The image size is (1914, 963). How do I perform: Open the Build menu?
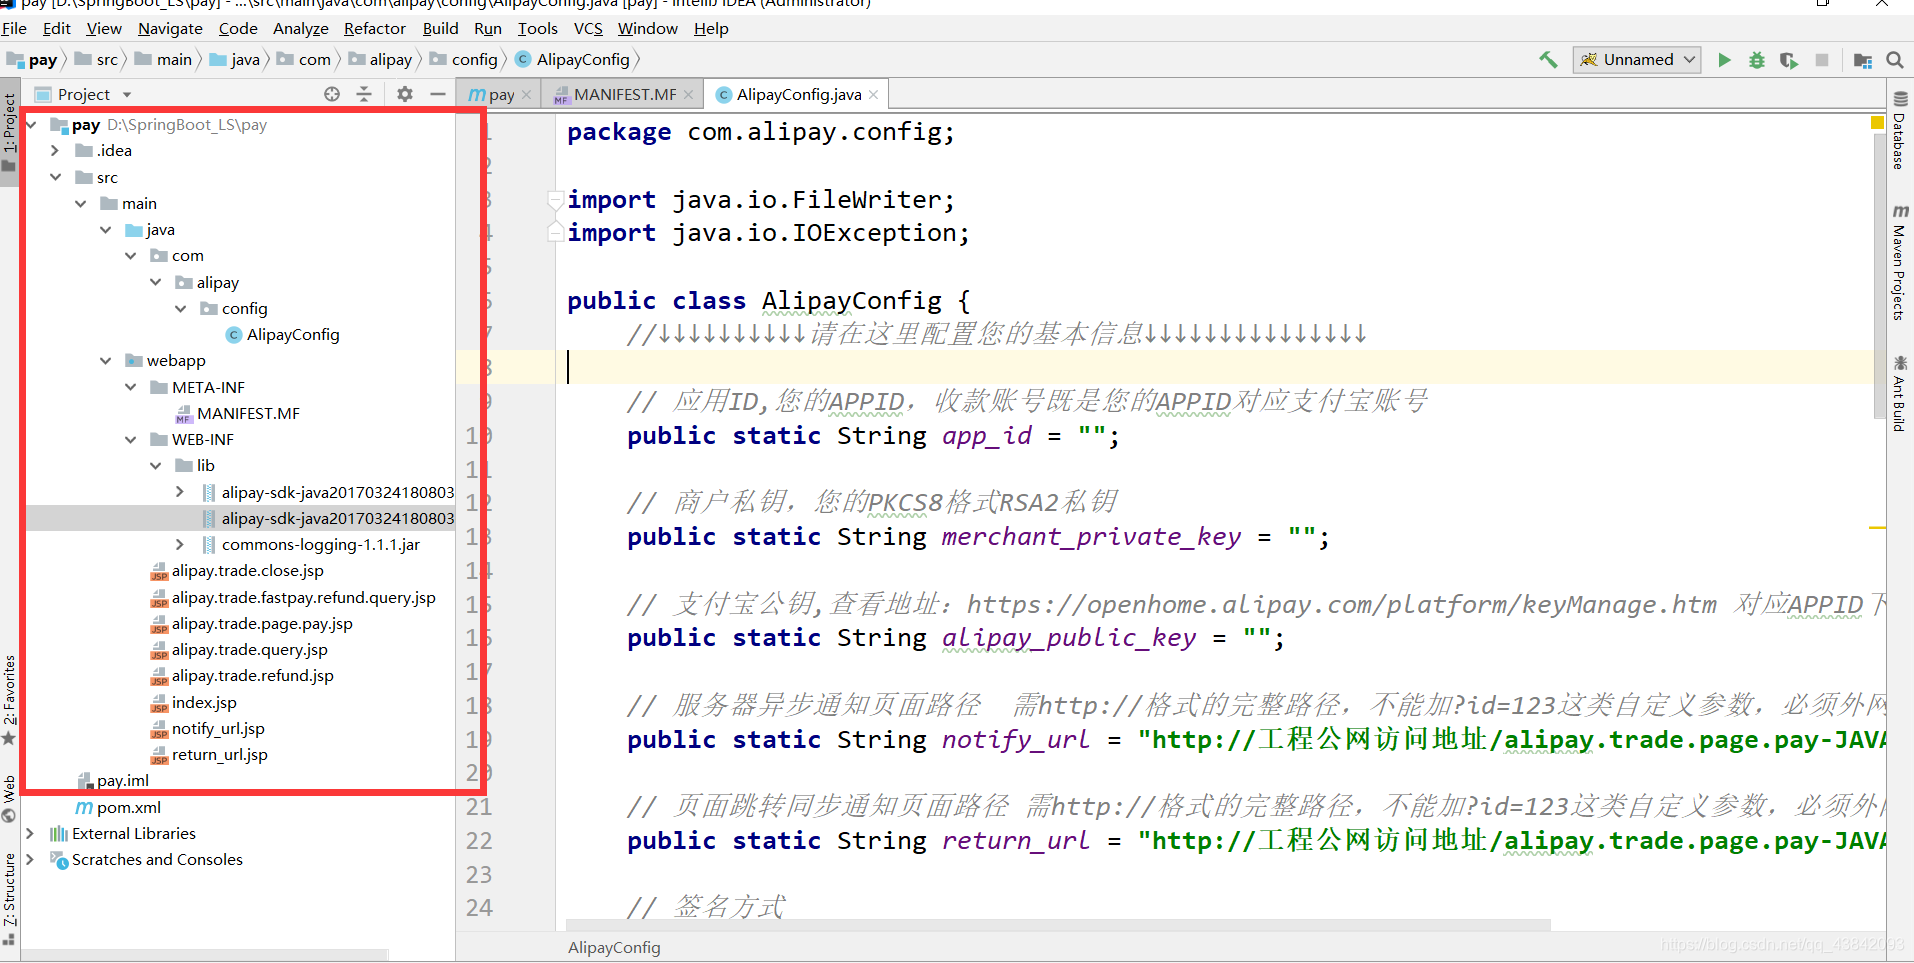[440, 29]
